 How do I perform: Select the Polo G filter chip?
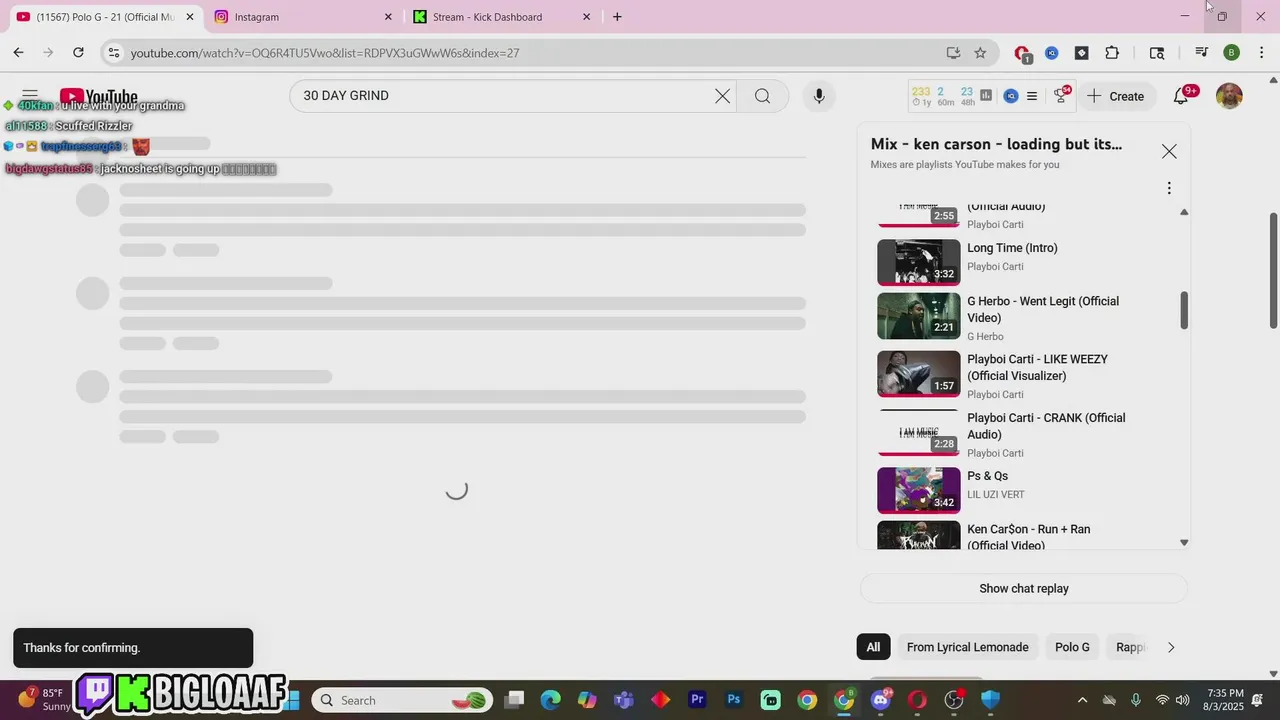pyautogui.click(x=1072, y=647)
